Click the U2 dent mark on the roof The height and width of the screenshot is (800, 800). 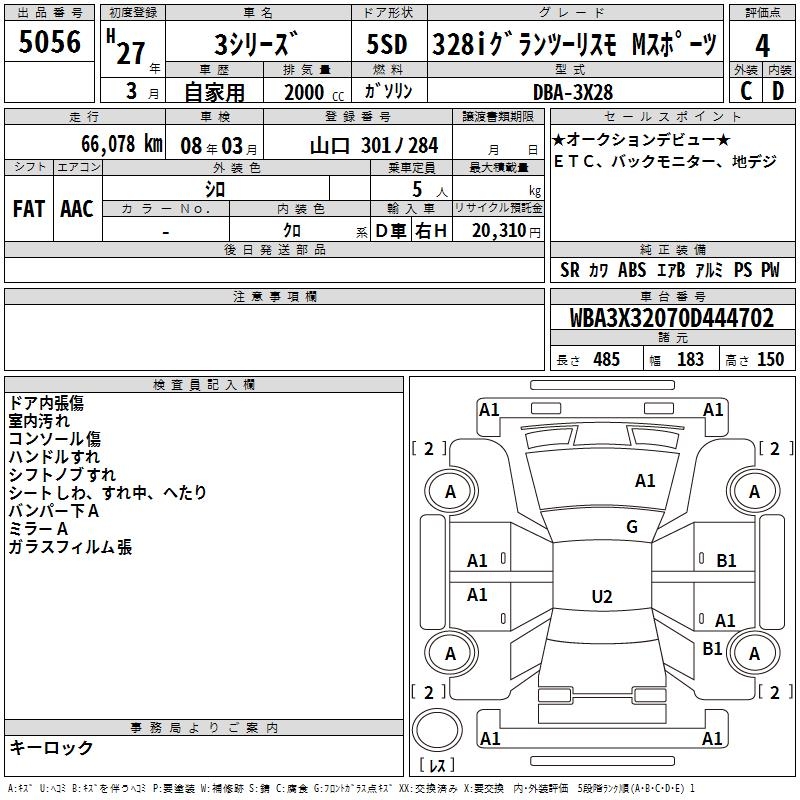pyautogui.click(x=602, y=596)
